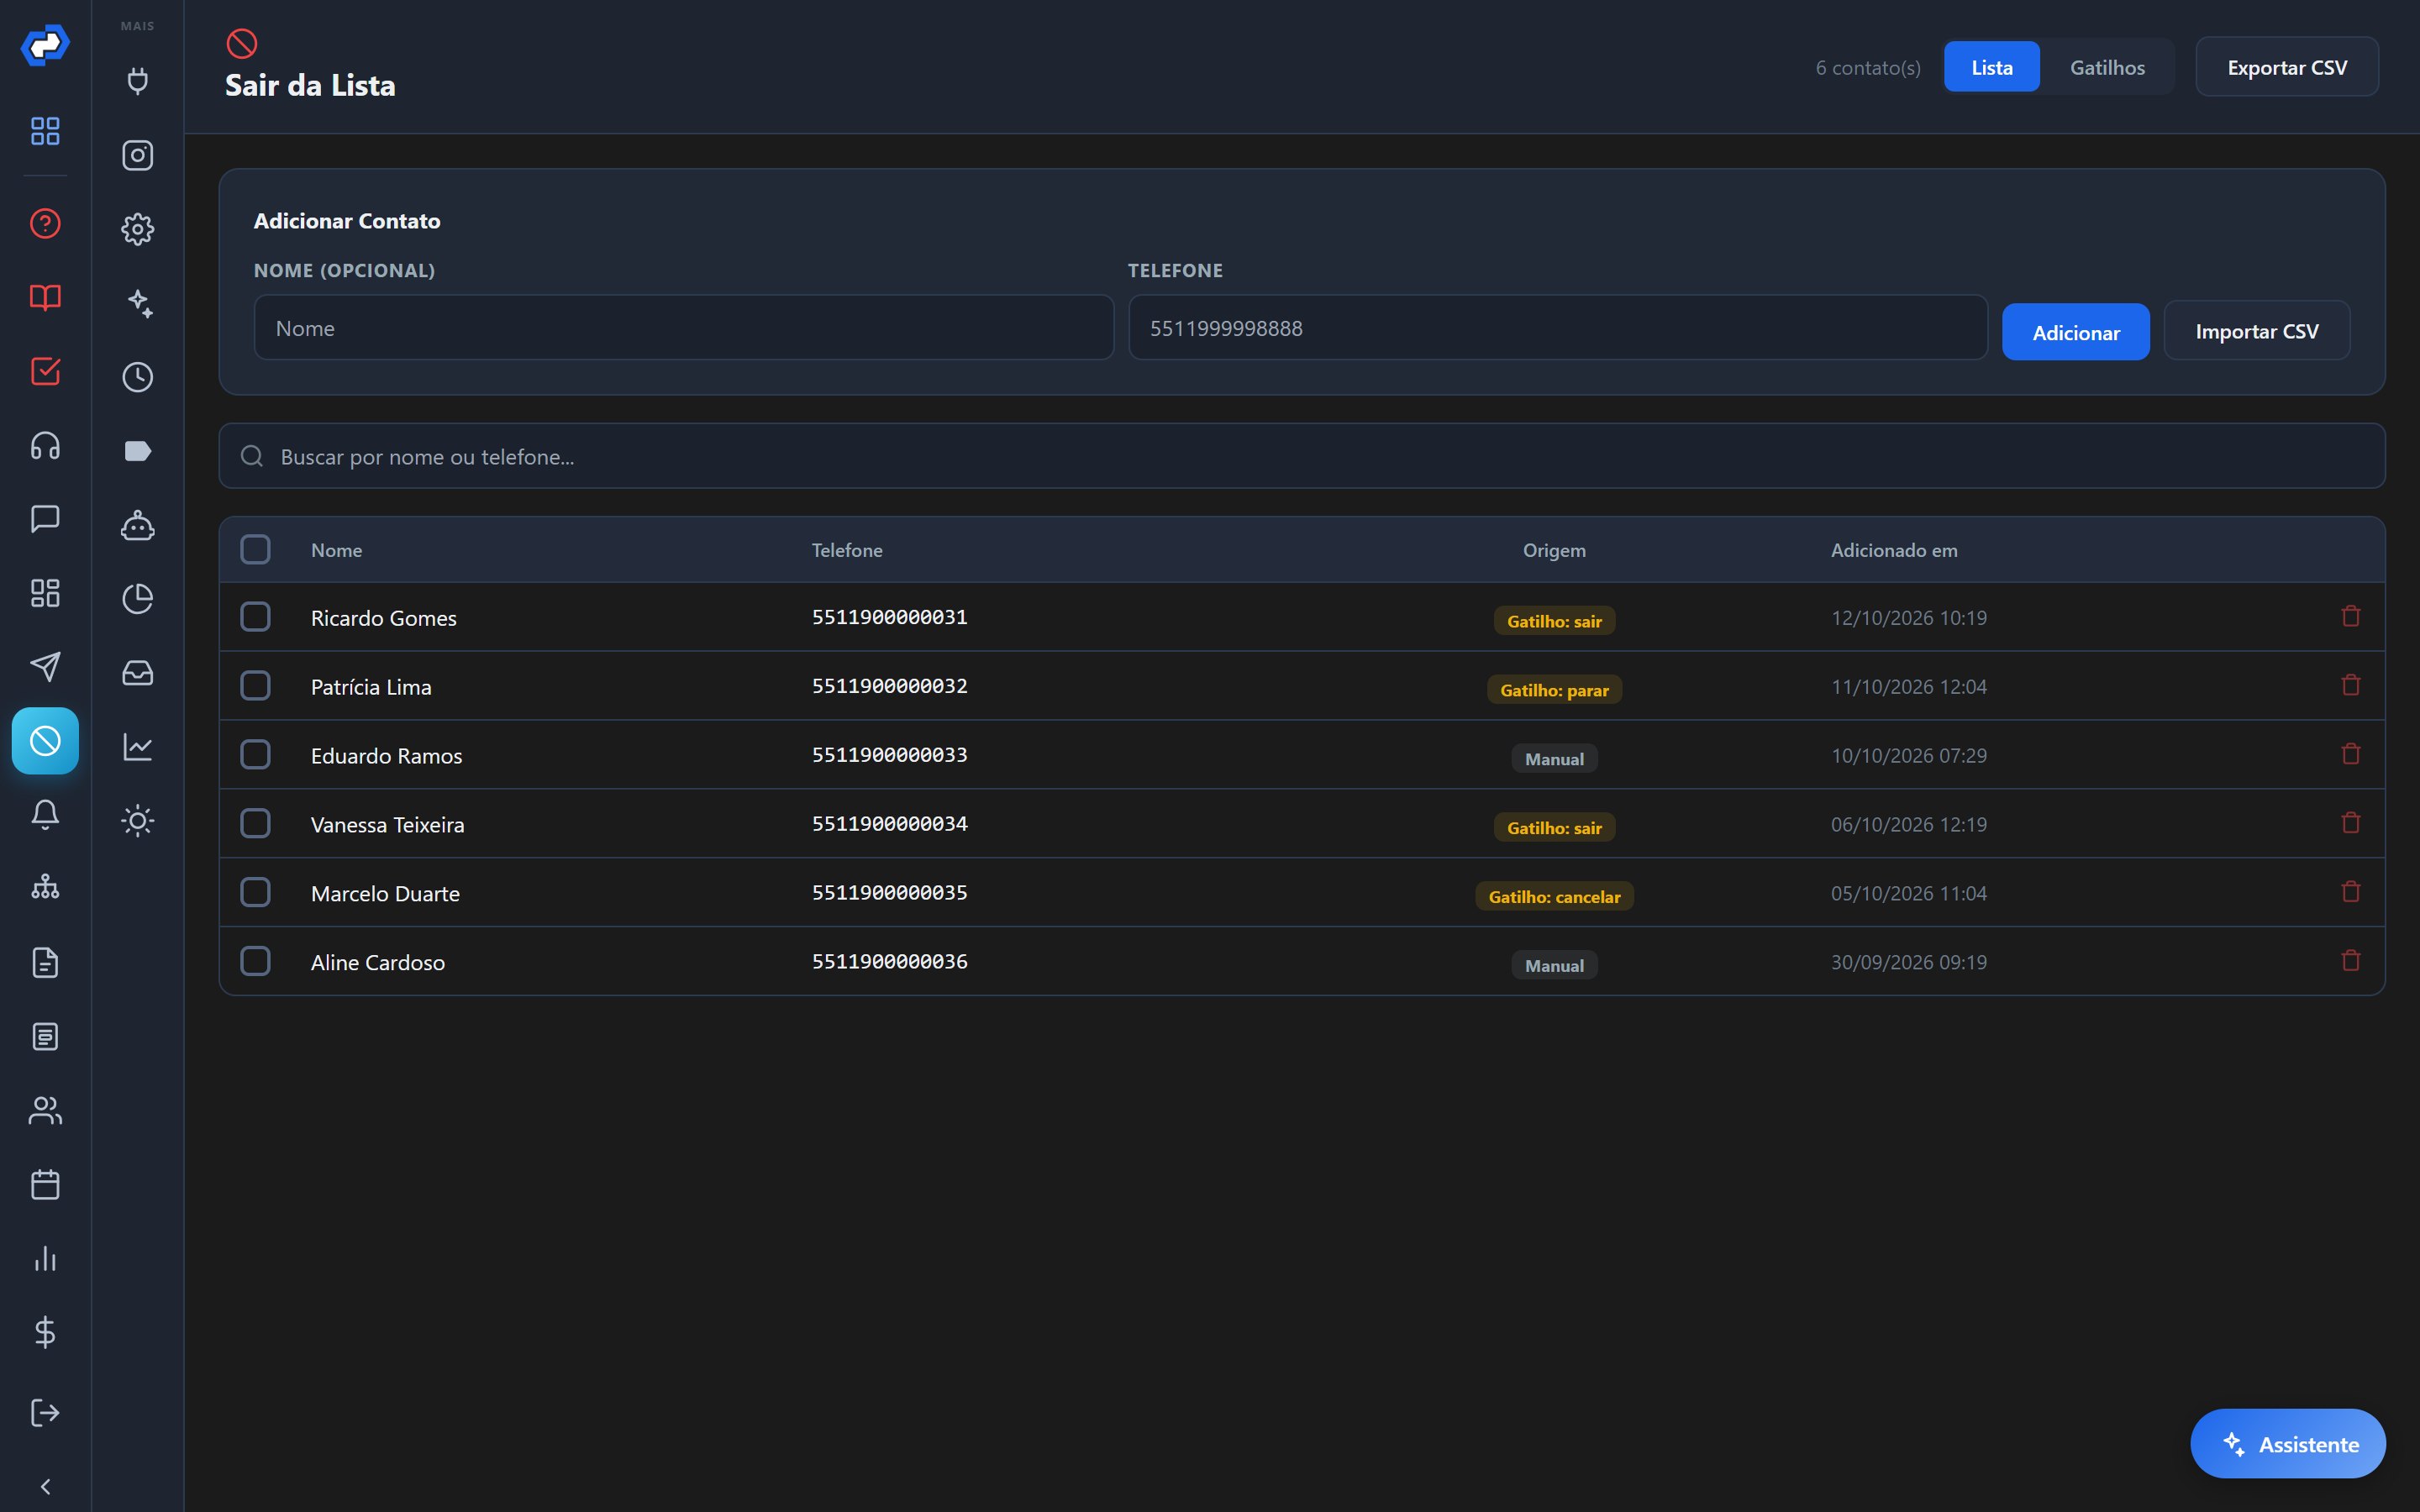Open the line chart analytics icon
The height and width of the screenshot is (1512, 2420).
[x=137, y=747]
